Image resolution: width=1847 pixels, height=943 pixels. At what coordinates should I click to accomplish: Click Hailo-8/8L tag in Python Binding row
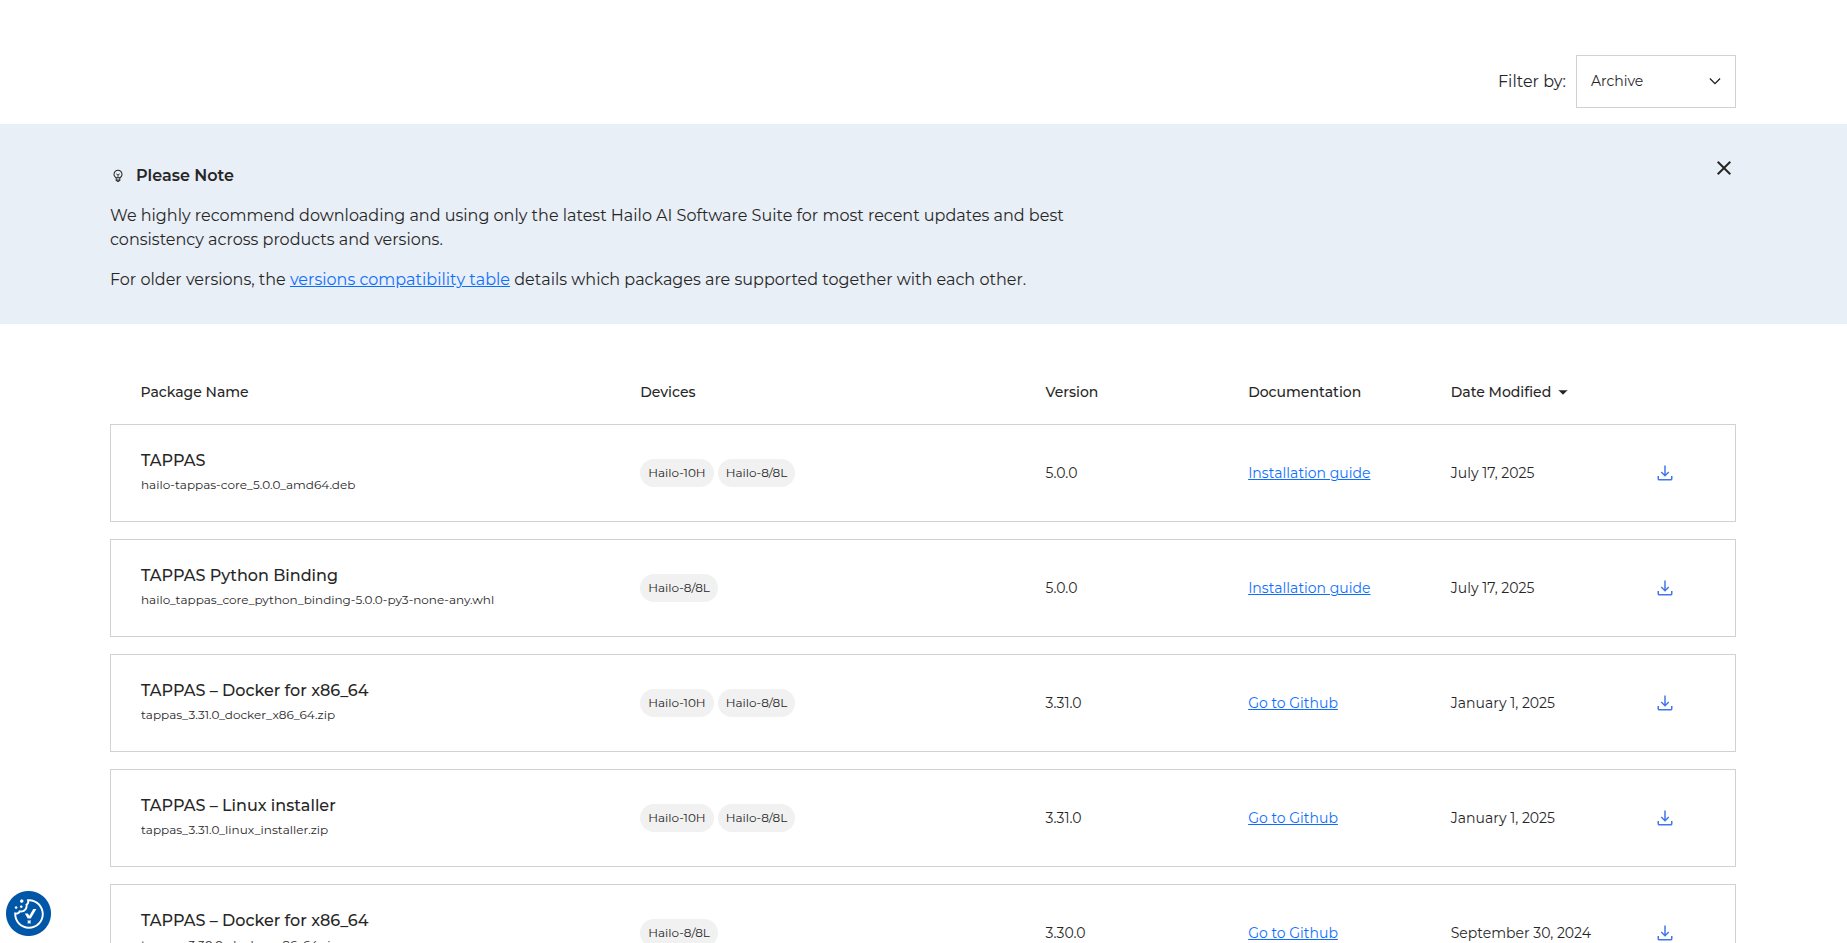[678, 588]
